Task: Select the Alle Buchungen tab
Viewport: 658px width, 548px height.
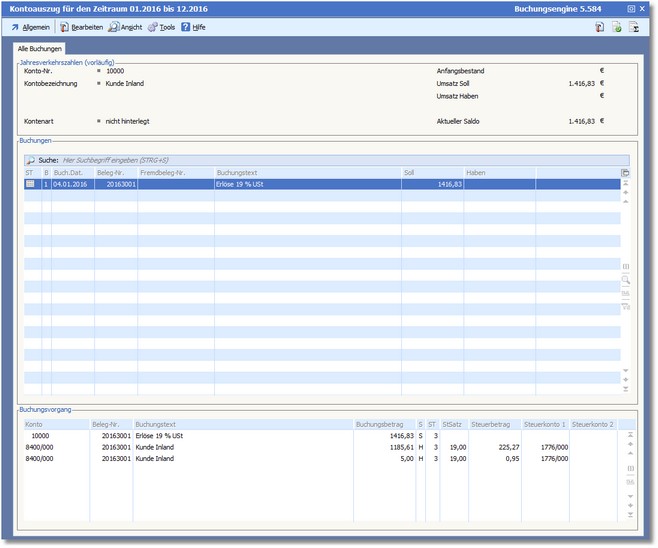Action: click(x=40, y=48)
